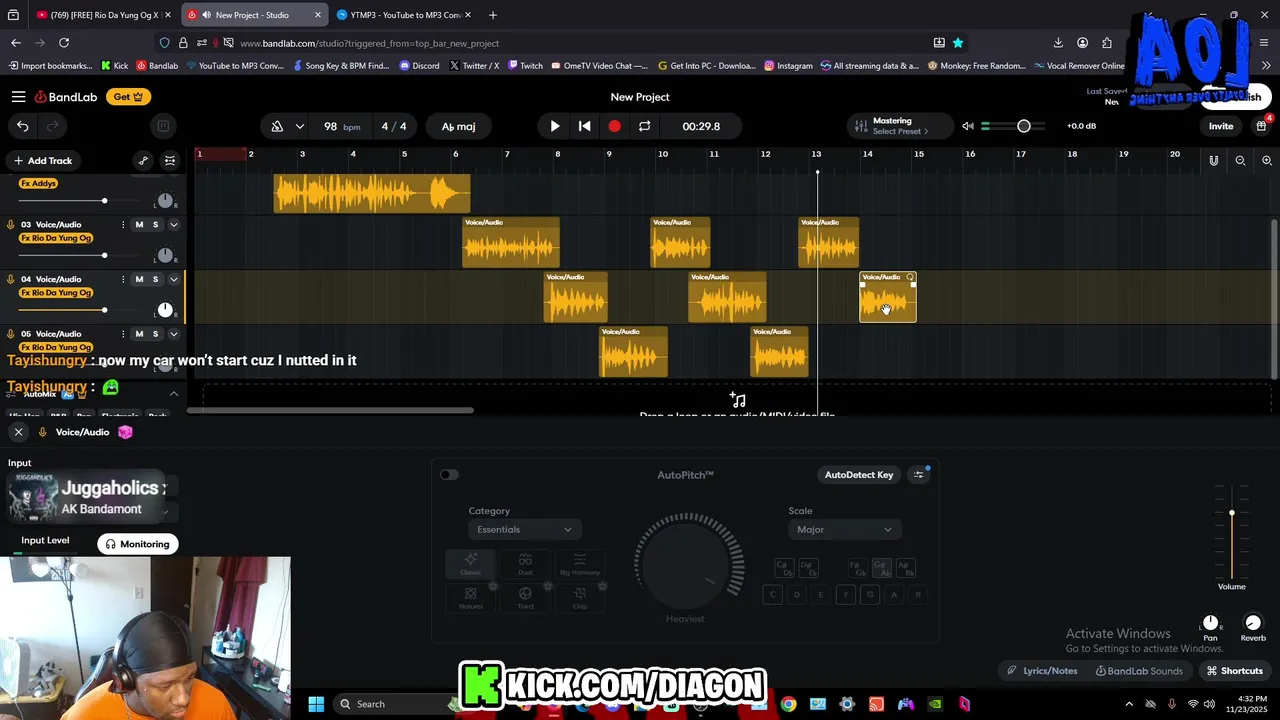Screen dimensions: 1280x720
Task: Solo track 03 Voice/Audio
Action: click(x=155, y=225)
